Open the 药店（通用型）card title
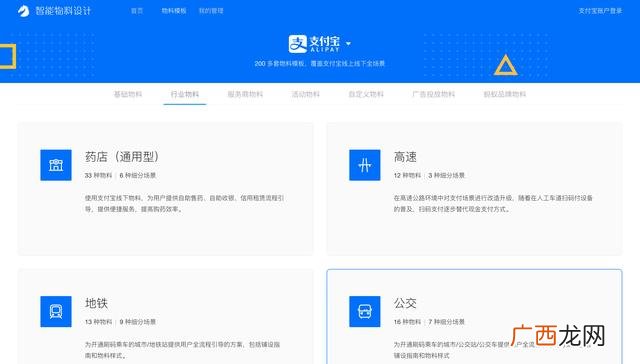 click(x=122, y=157)
